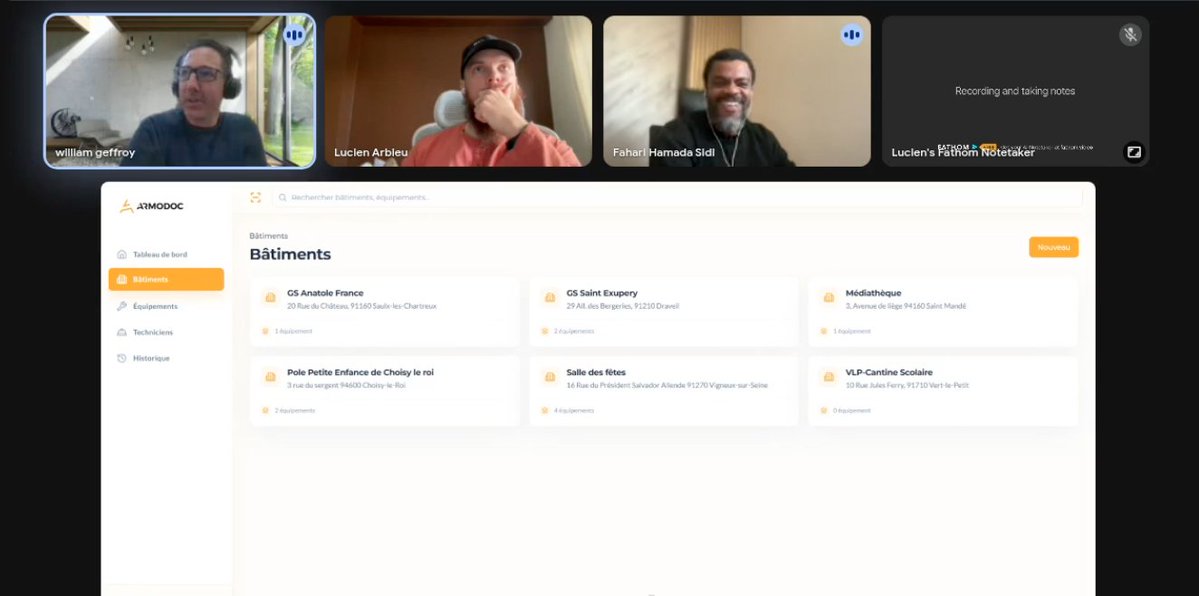Click the Tableau de bord home icon
This screenshot has height=596, width=1199.
[122, 254]
